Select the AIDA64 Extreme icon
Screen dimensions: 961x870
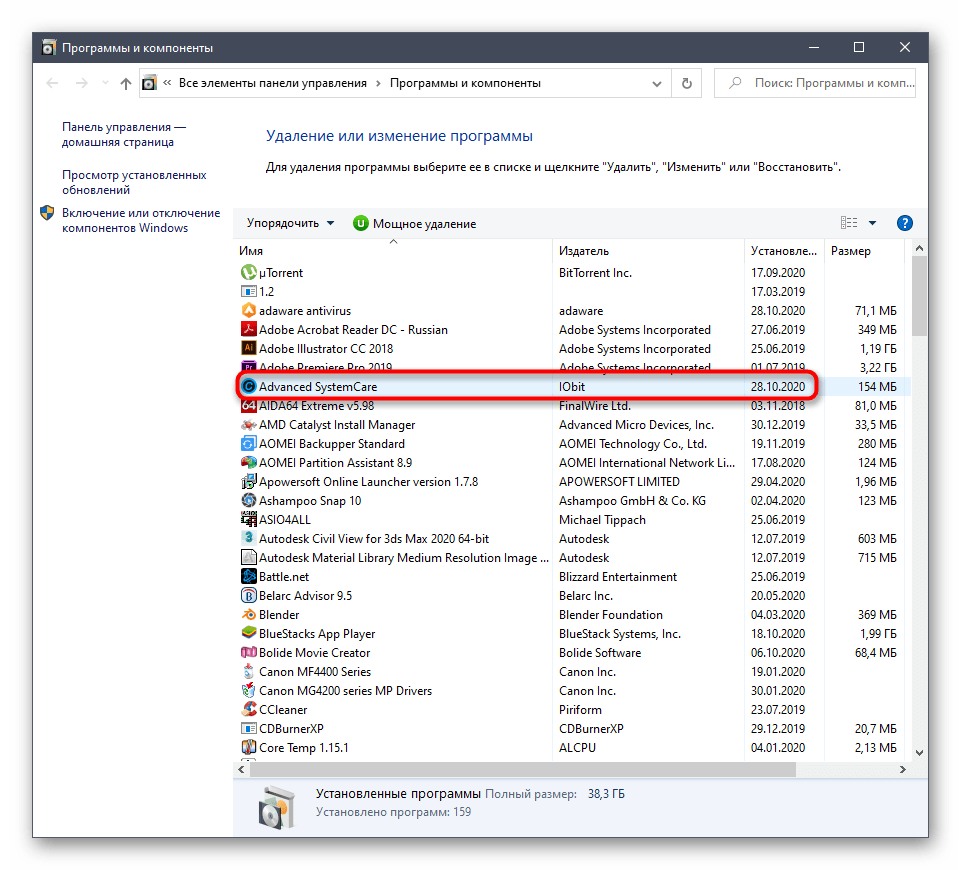(x=249, y=406)
